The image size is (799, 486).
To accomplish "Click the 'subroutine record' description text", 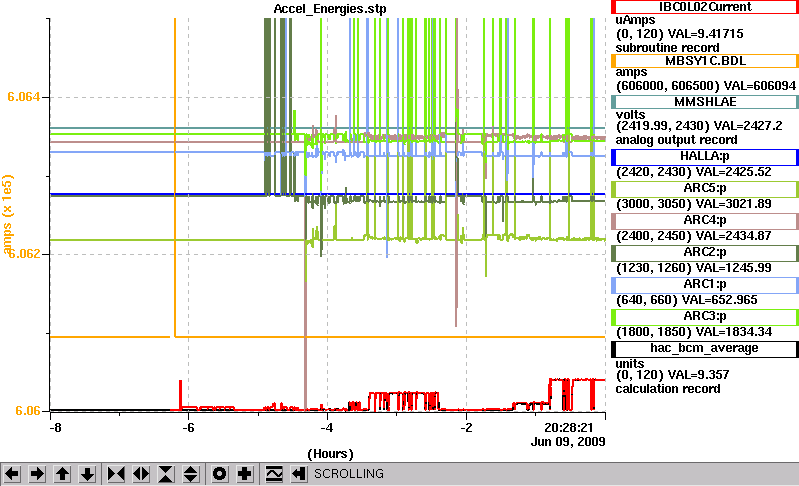I will coord(667,48).
